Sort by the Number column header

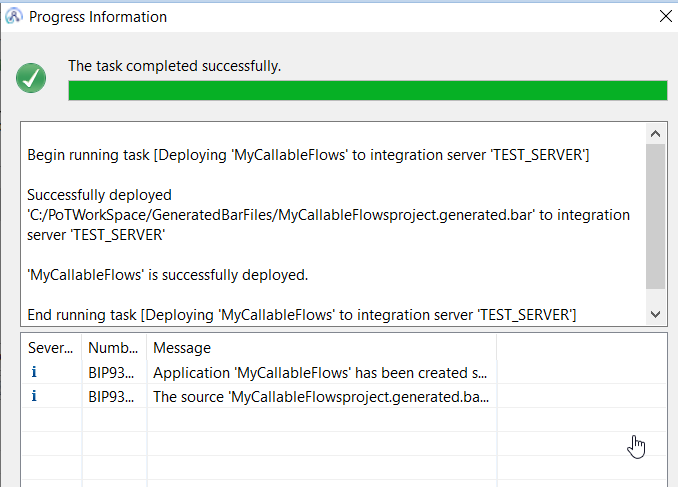[113, 348]
